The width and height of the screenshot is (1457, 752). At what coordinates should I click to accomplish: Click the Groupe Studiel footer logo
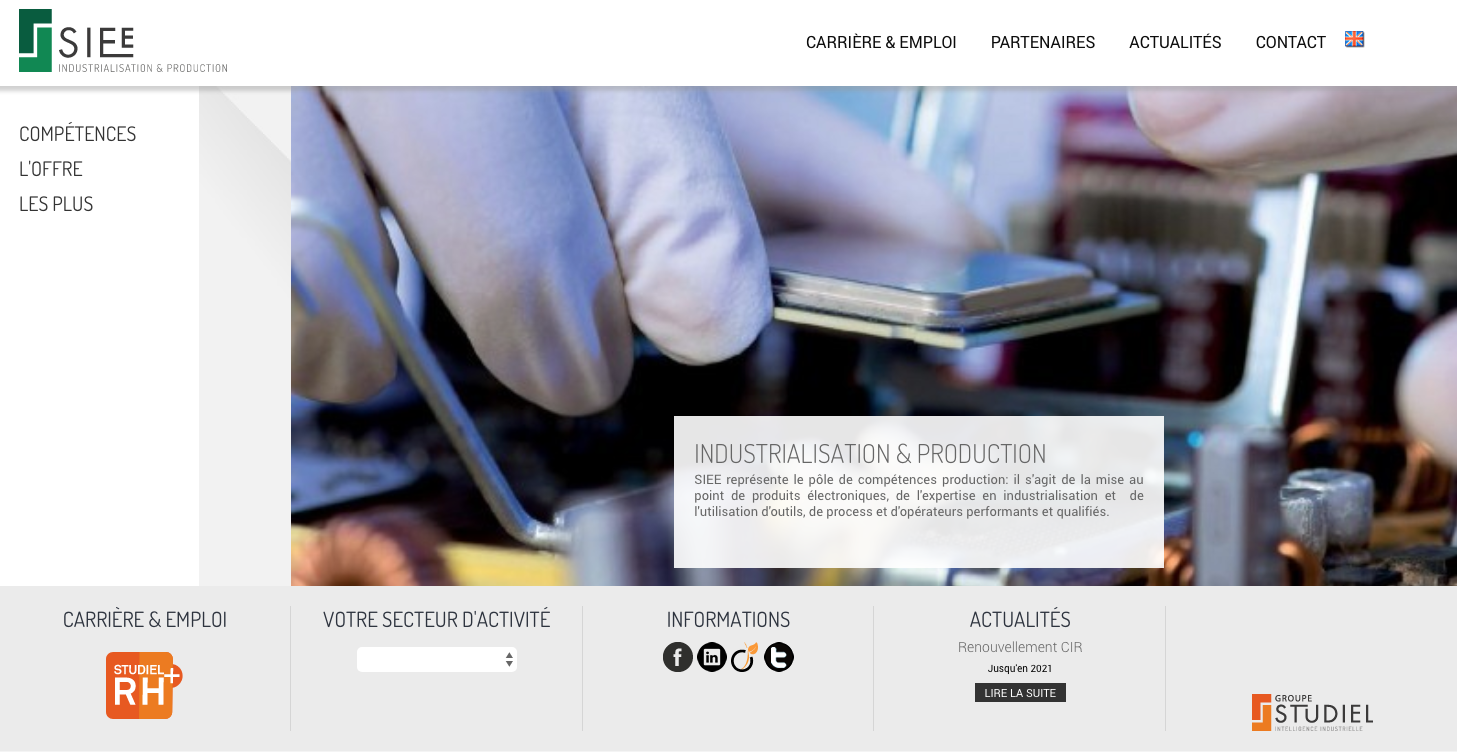coord(1312,712)
